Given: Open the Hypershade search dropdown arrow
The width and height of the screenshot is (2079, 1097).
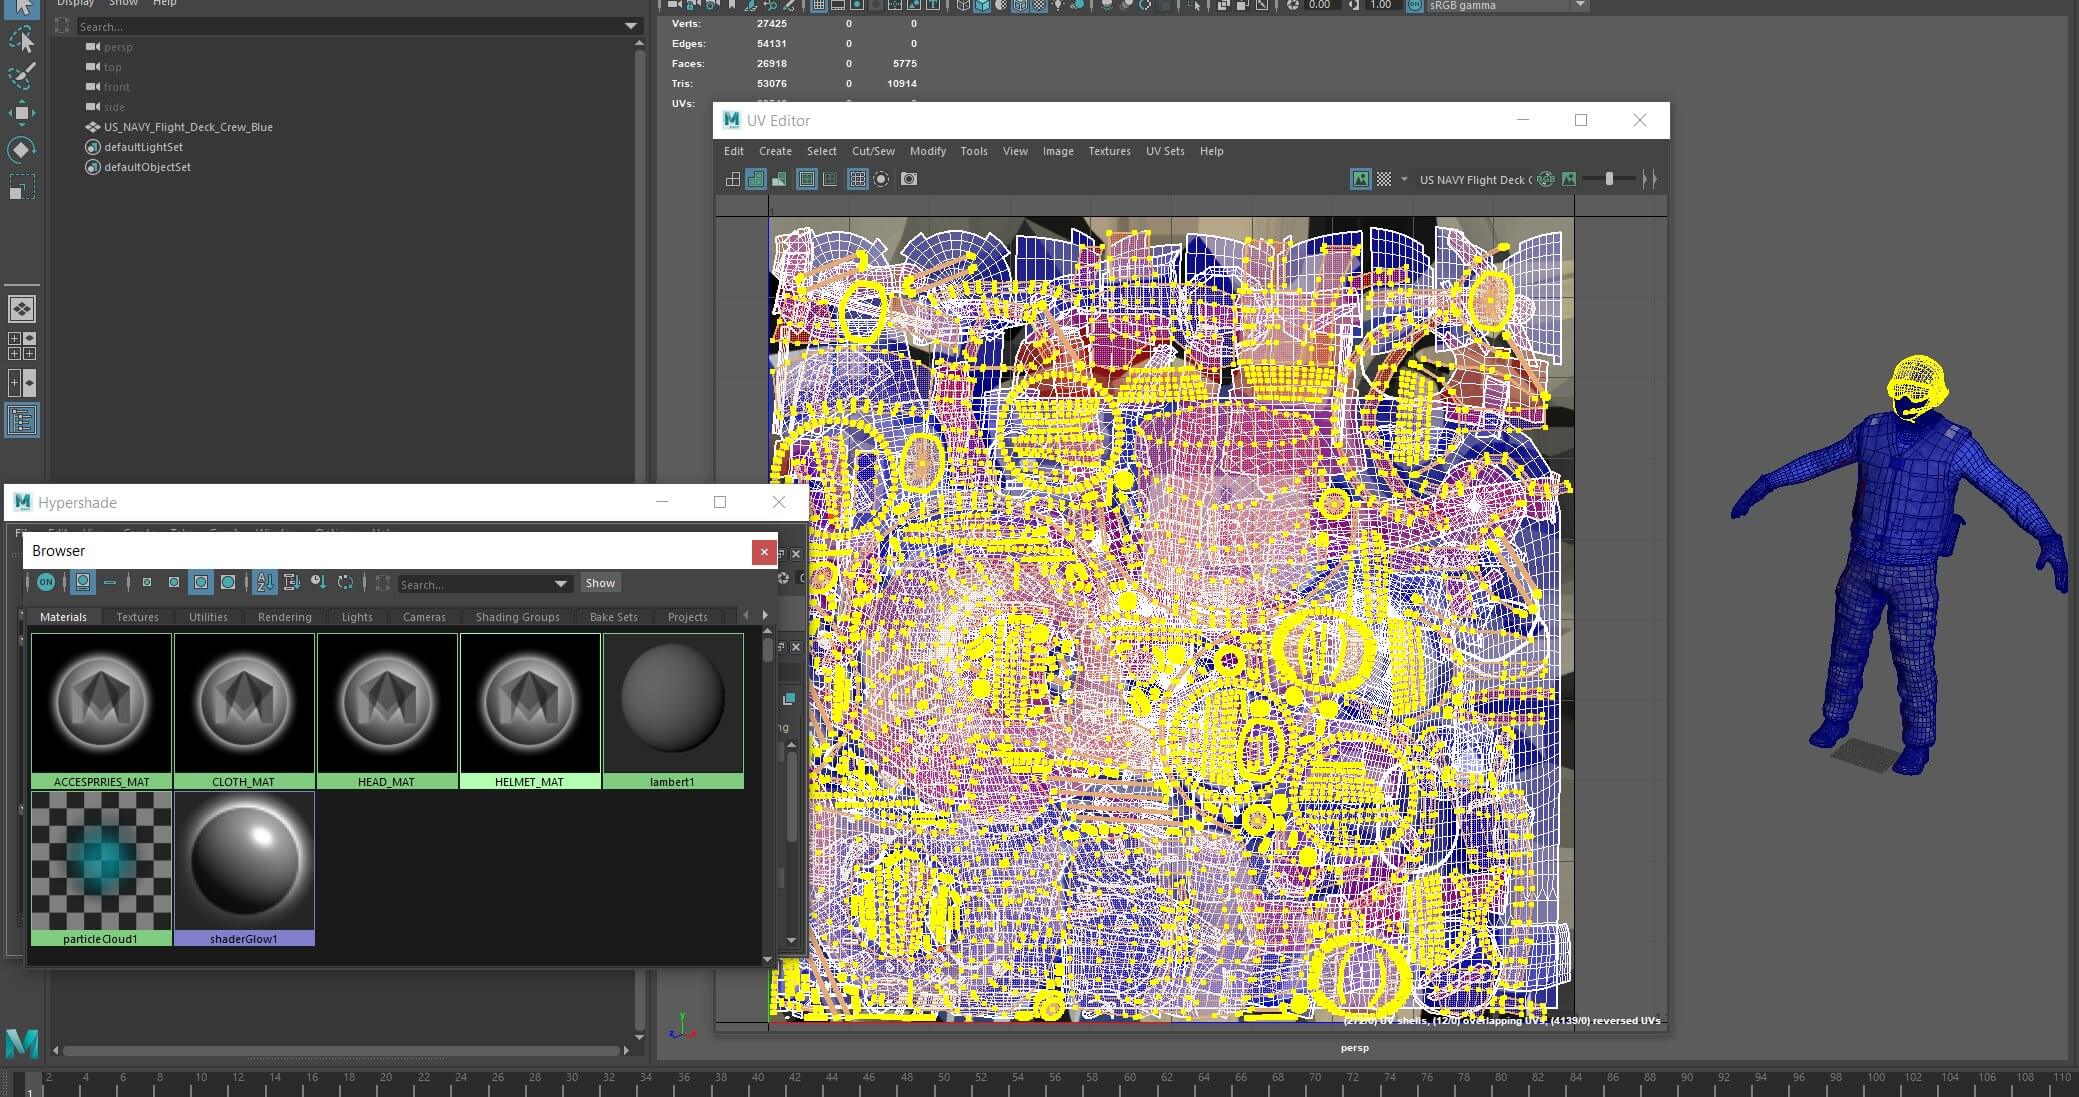Looking at the screenshot, I should coord(560,584).
